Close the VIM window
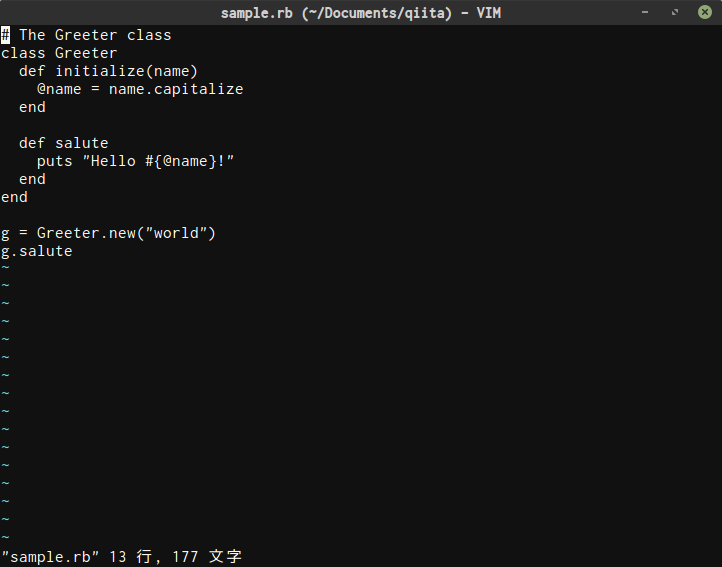This screenshot has width=722, height=567. (704, 12)
